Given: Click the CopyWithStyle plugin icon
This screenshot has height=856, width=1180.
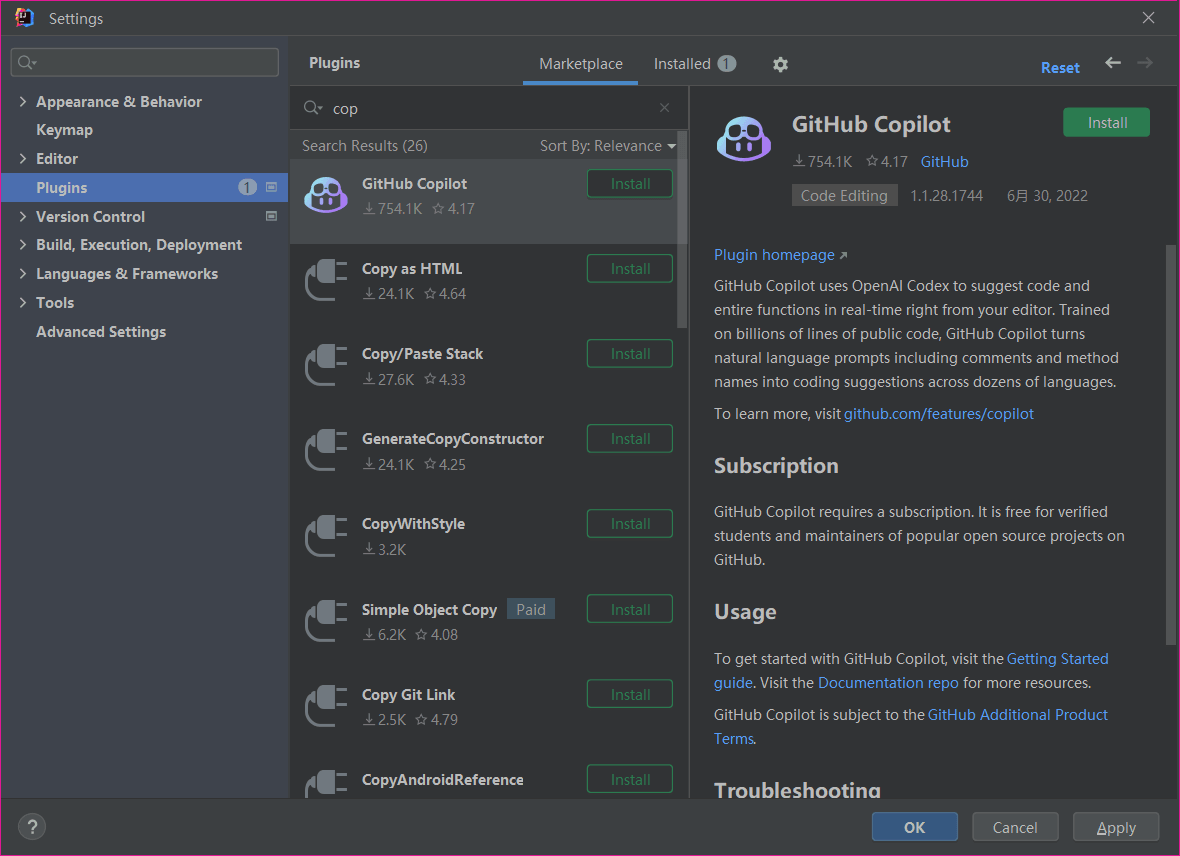Looking at the screenshot, I should tap(326, 535).
